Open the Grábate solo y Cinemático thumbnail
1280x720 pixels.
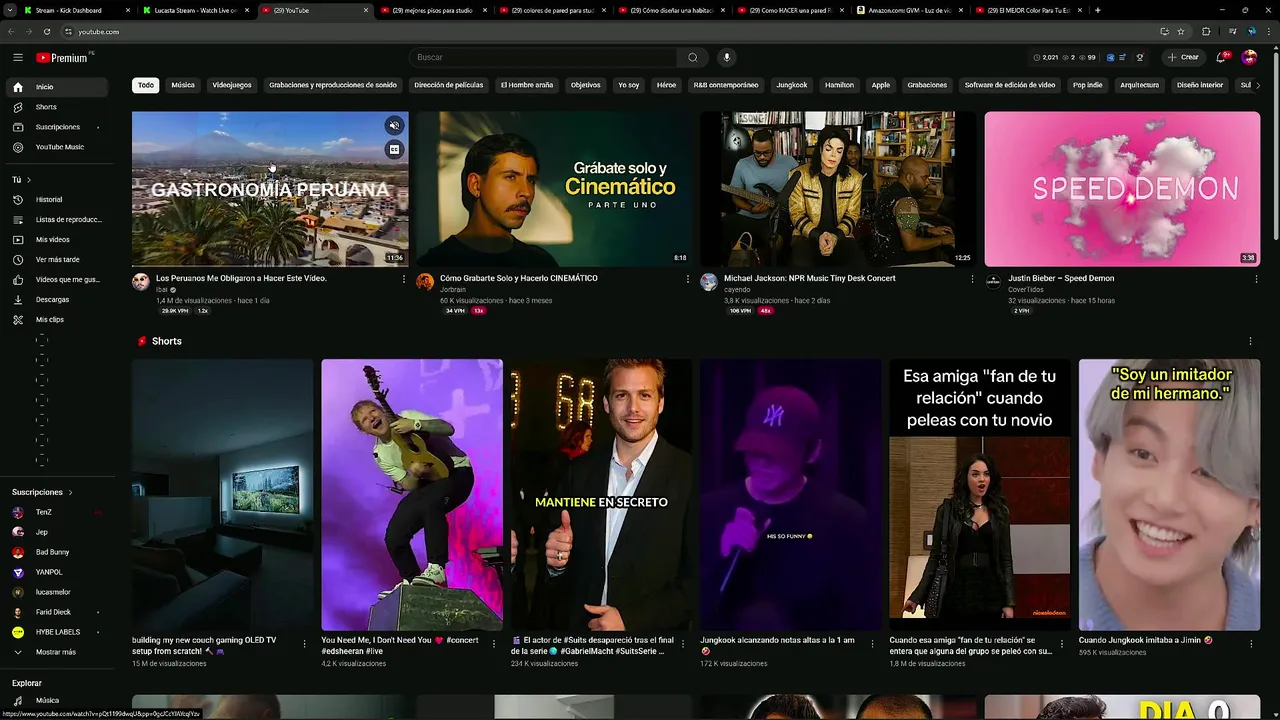[554, 189]
